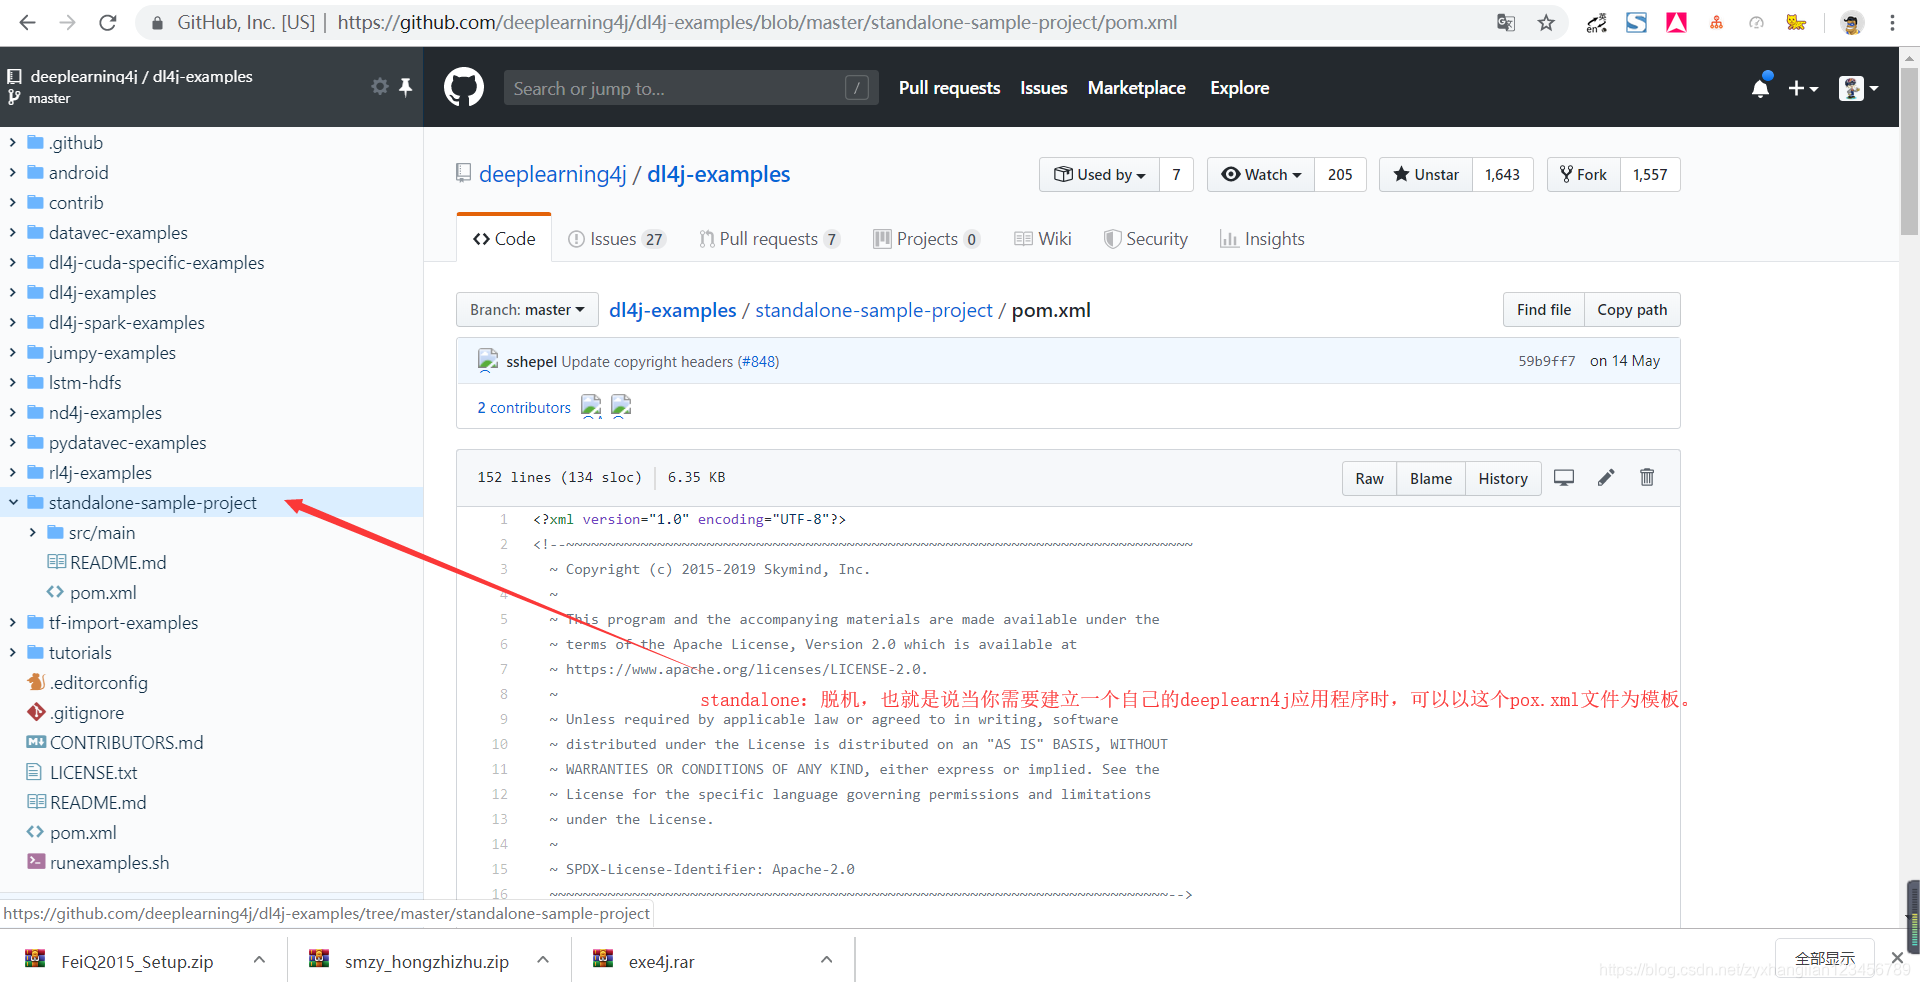
Task: Bookmark page with the star icon
Action: tap(1546, 22)
